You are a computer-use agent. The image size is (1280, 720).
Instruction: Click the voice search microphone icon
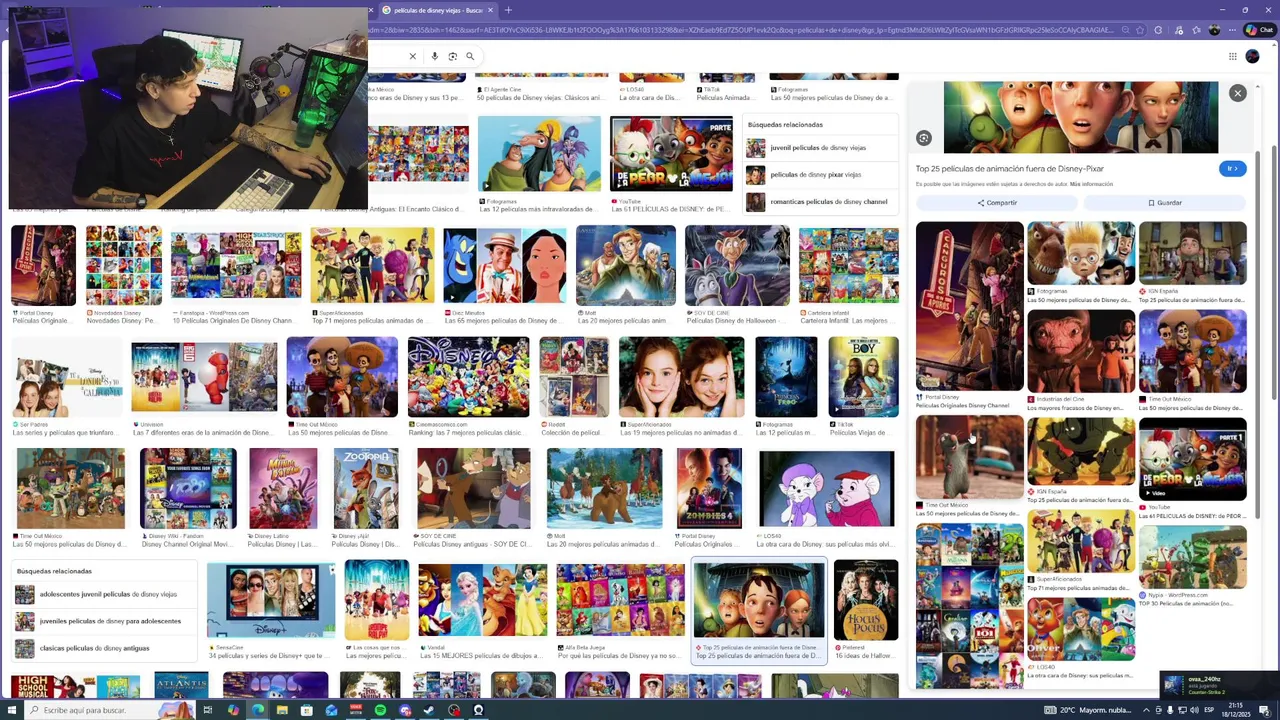pyautogui.click(x=434, y=56)
